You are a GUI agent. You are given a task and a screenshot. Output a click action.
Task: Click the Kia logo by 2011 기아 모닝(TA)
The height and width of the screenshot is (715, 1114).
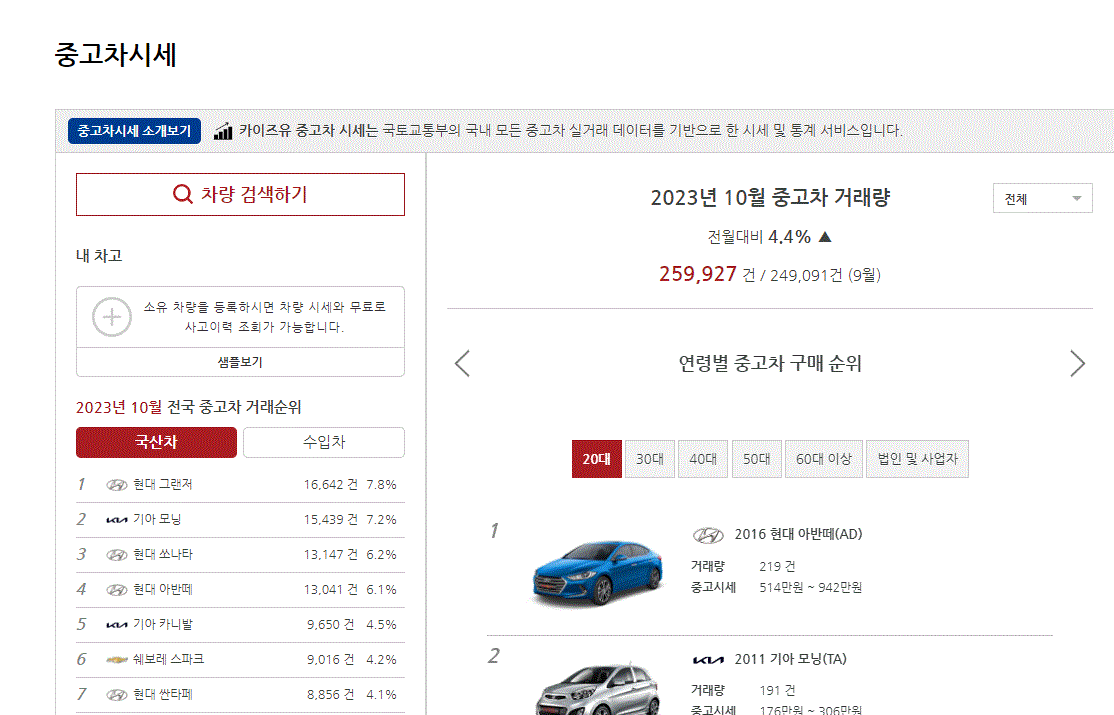click(708, 660)
